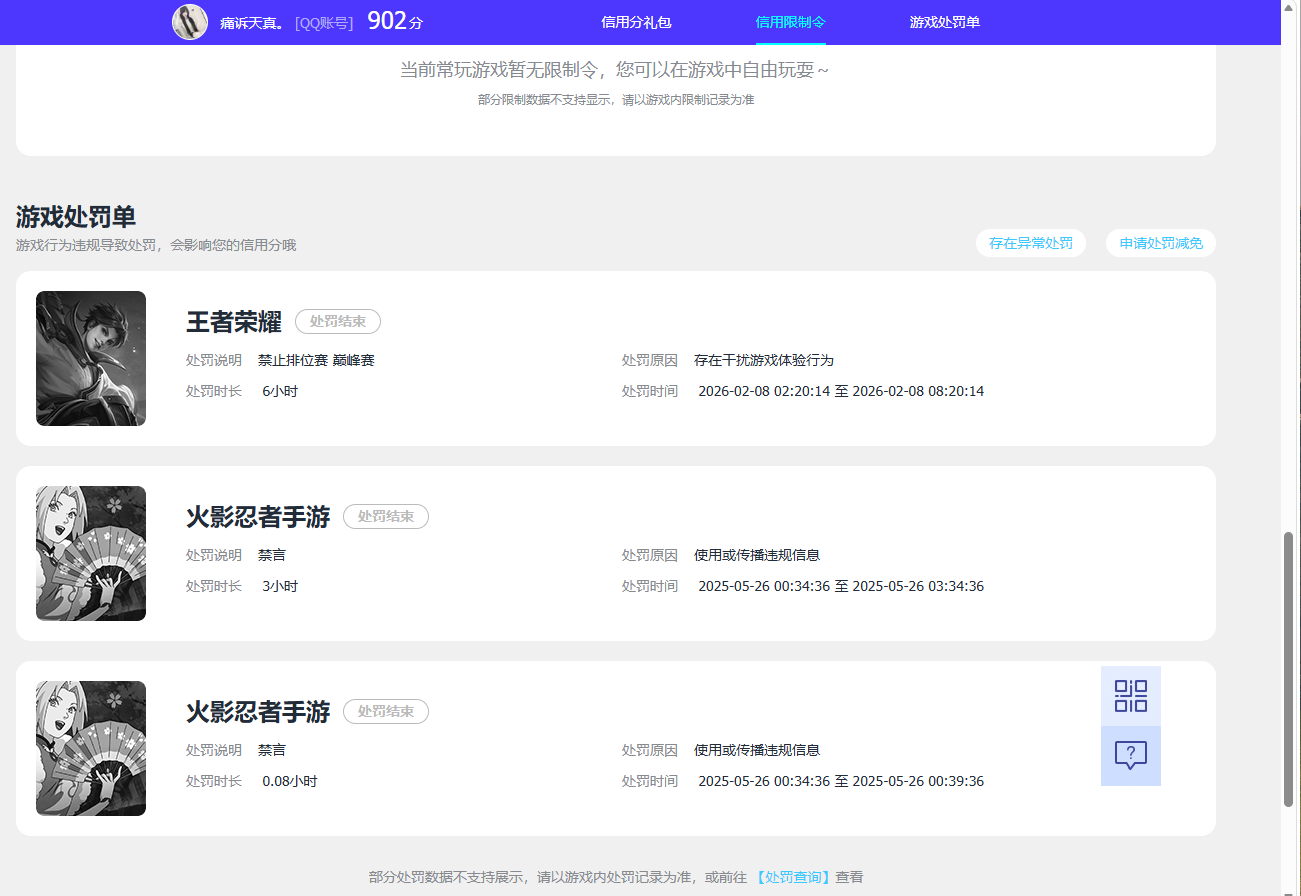
Task: Click the 禁言 text on the 3小时 card
Action: tap(272, 555)
